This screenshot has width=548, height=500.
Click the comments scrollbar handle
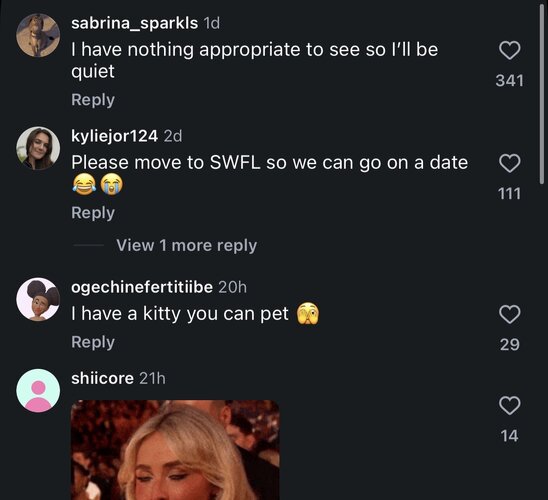[542, 93]
